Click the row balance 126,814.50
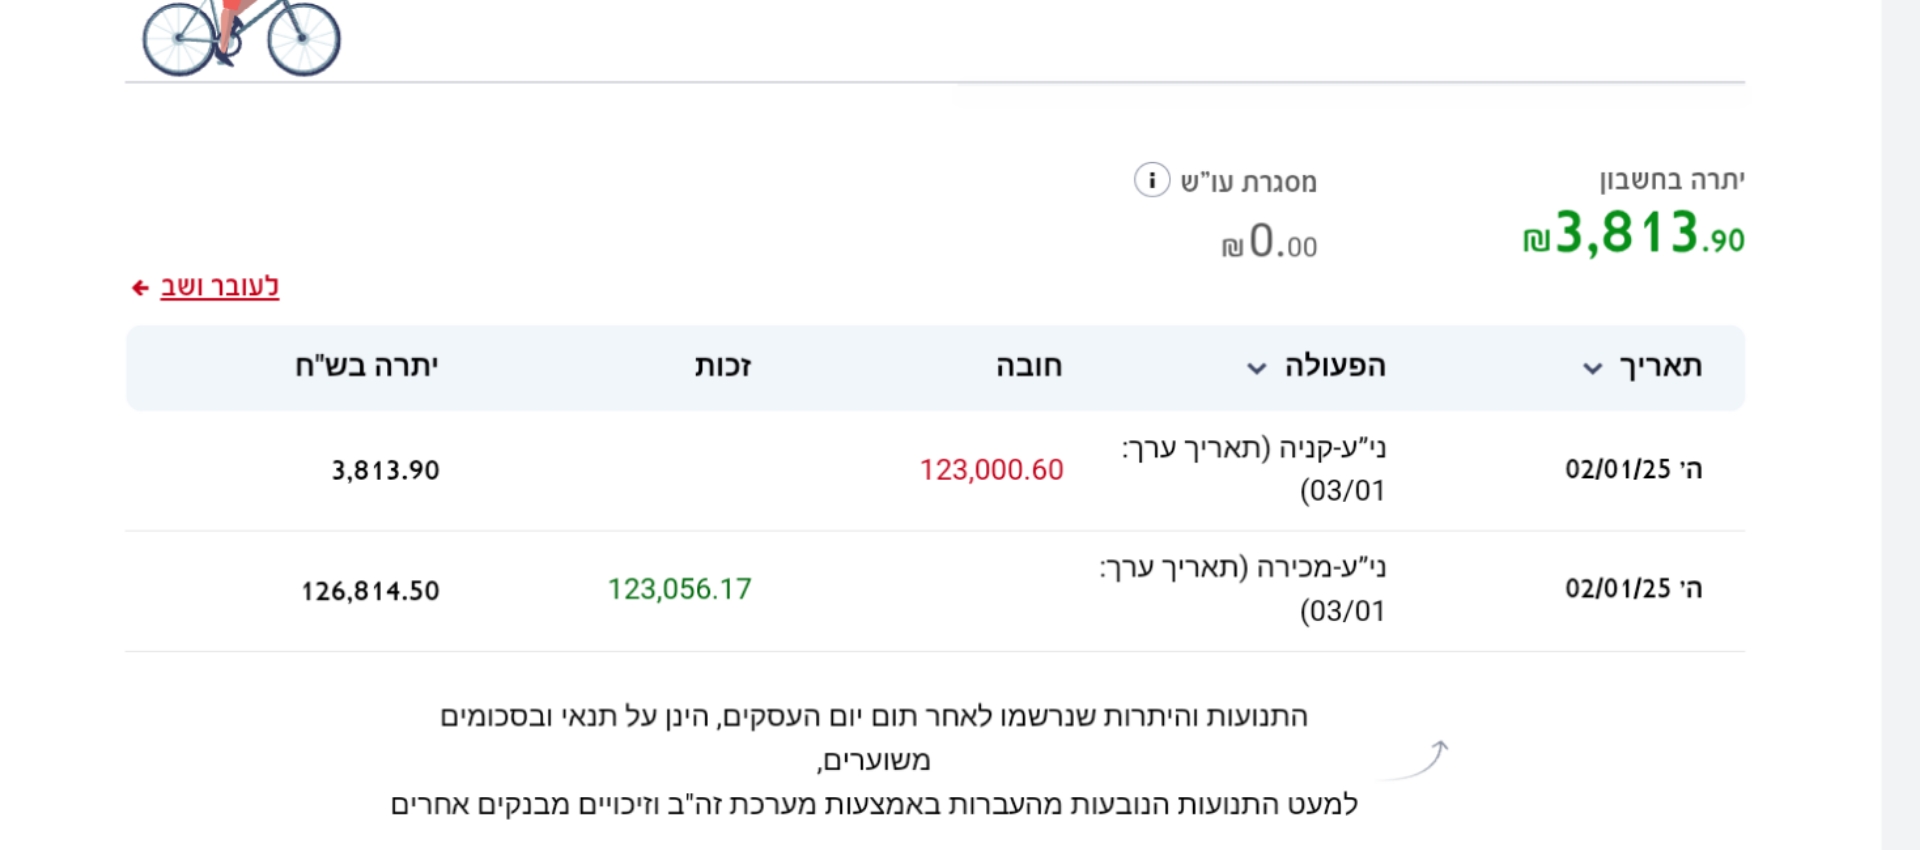1920x850 pixels. coord(370,591)
